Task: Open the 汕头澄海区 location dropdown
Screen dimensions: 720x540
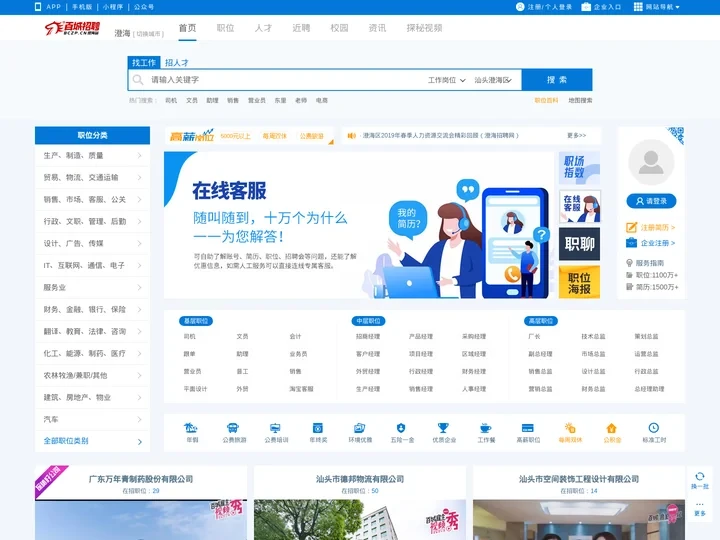Action: click(x=493, y=80)
